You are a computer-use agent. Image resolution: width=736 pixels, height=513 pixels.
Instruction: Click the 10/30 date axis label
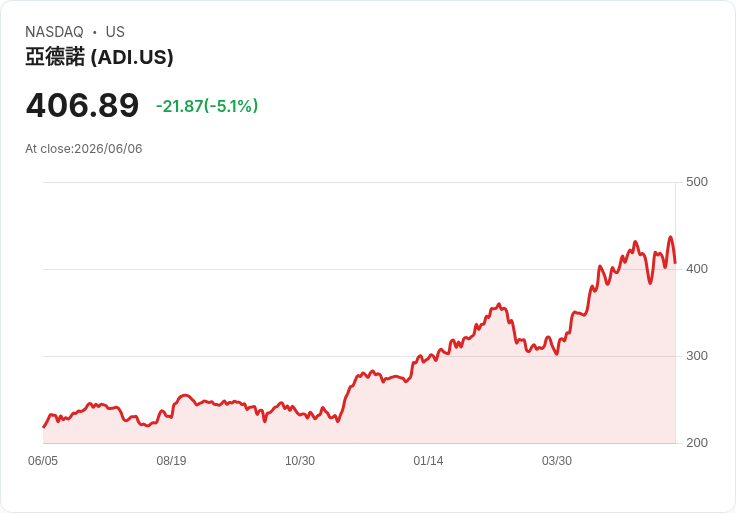click(x=300, y=461)
